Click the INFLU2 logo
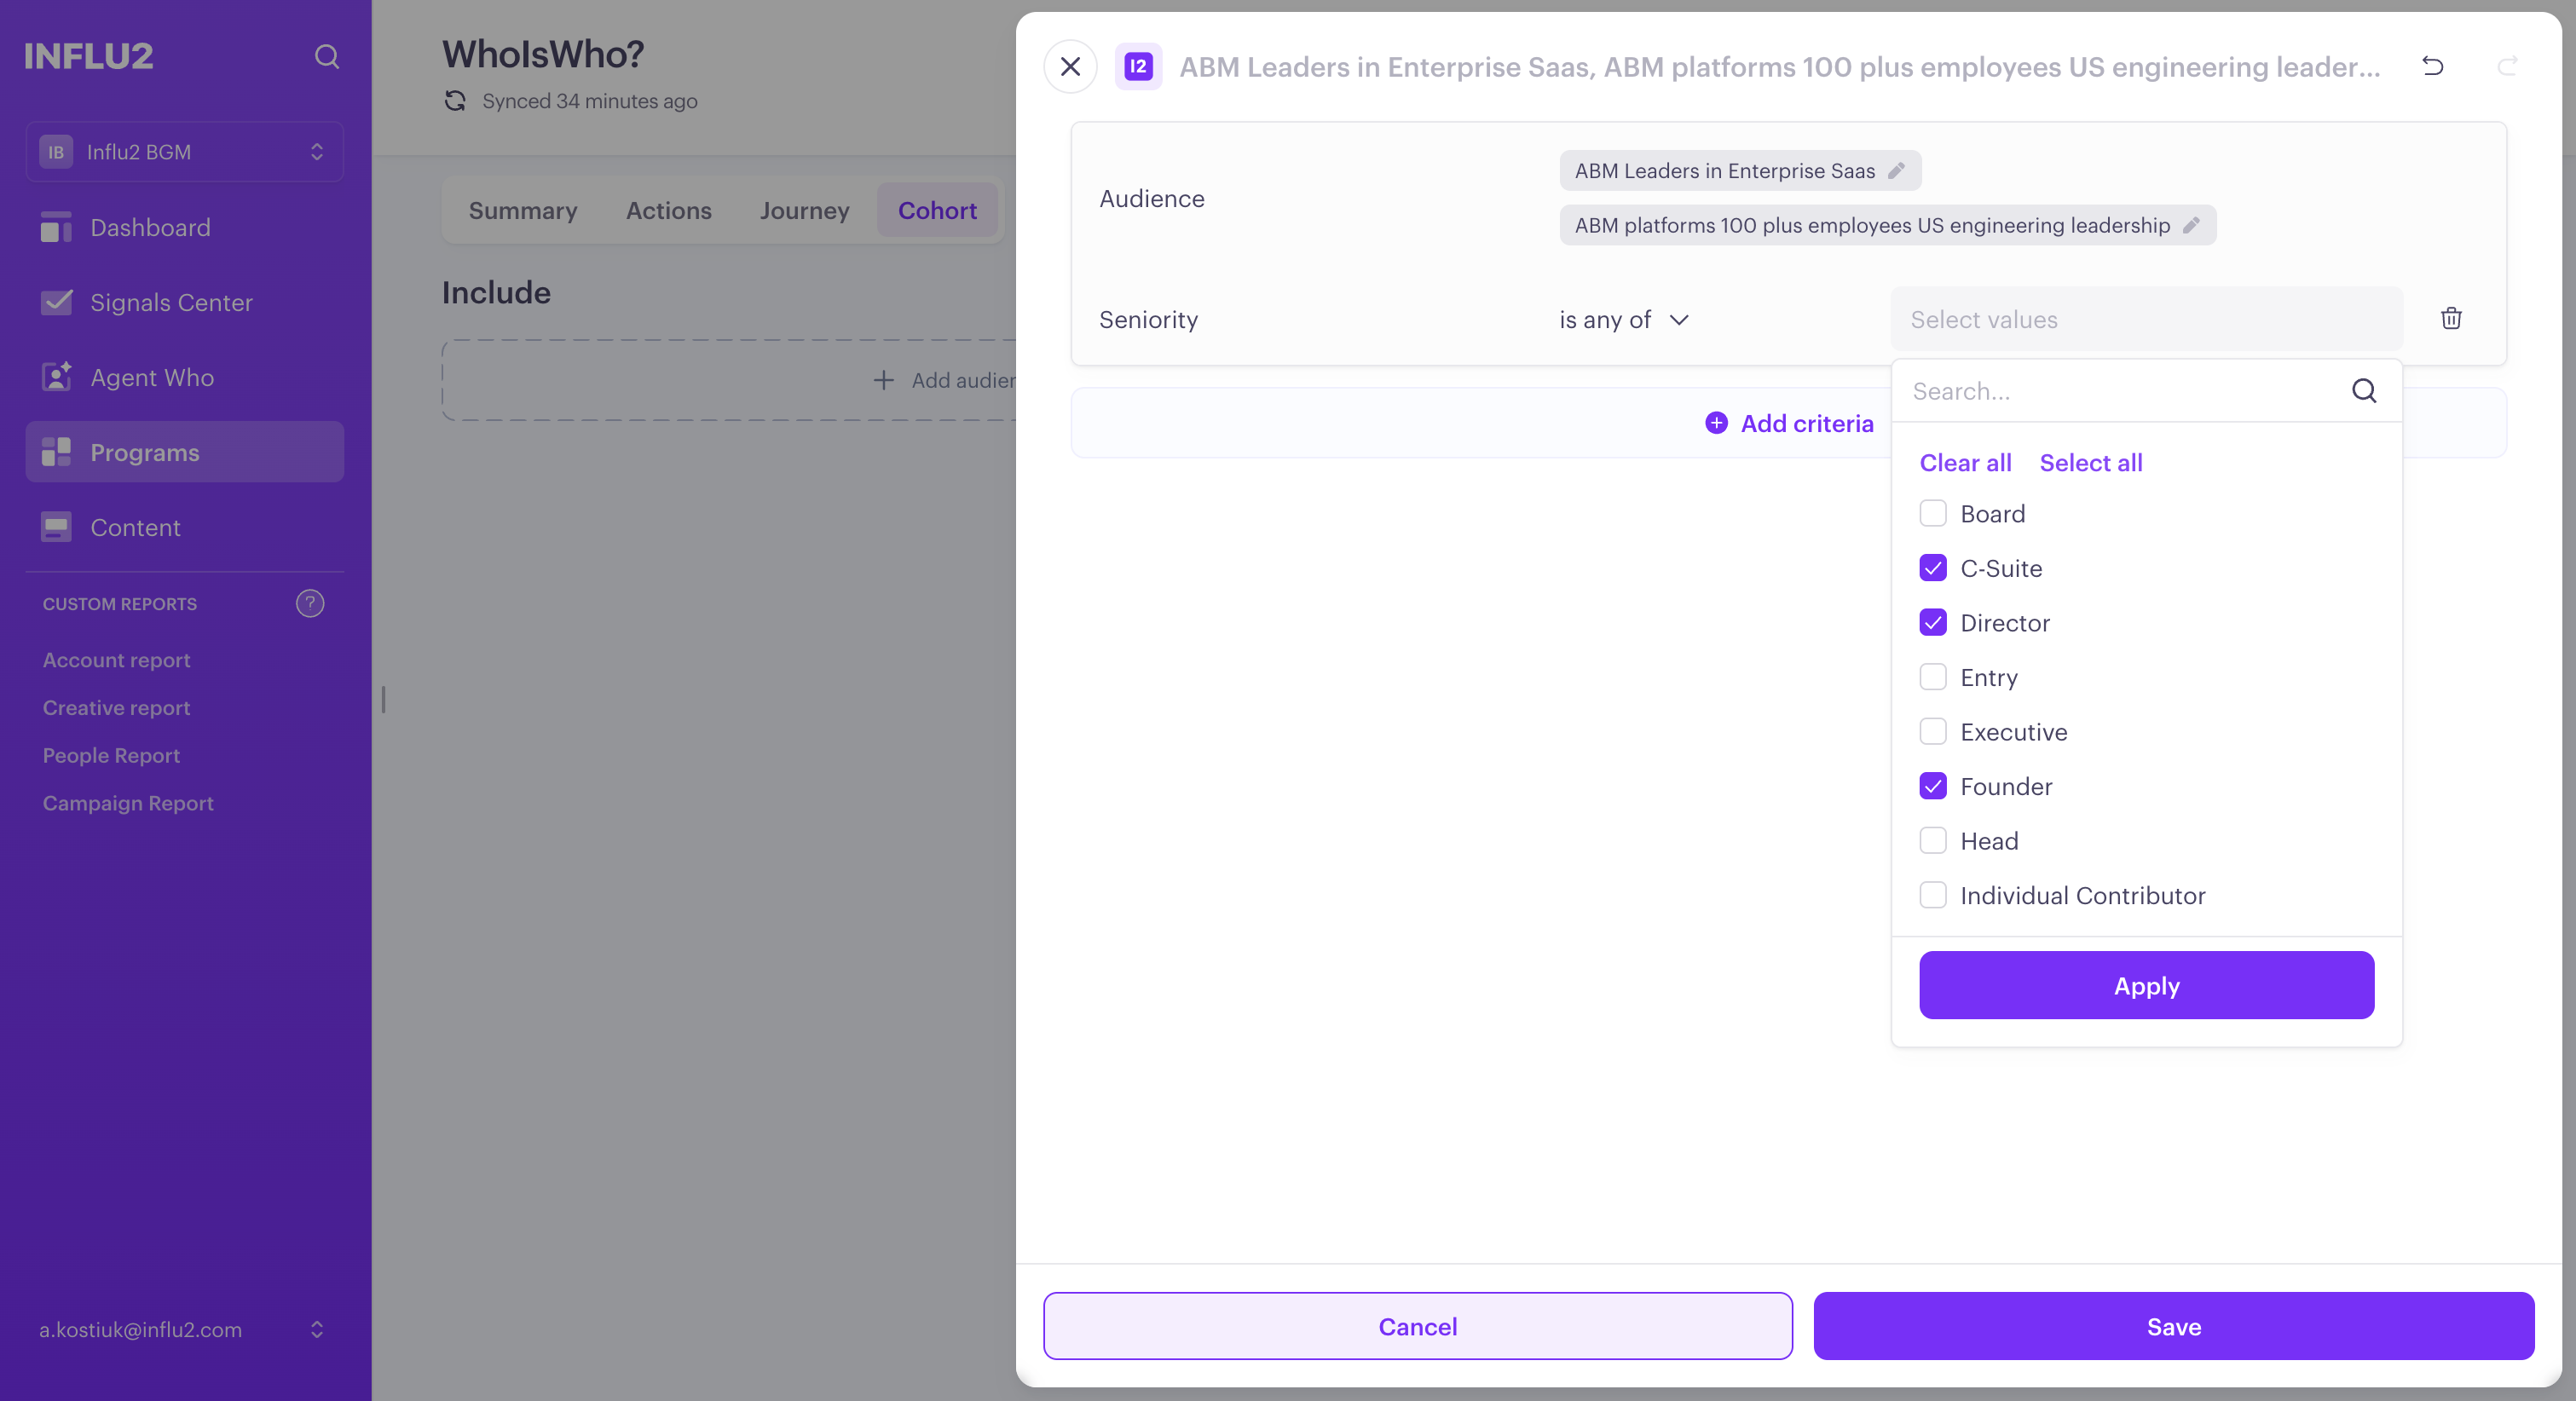 coord(89,56)
